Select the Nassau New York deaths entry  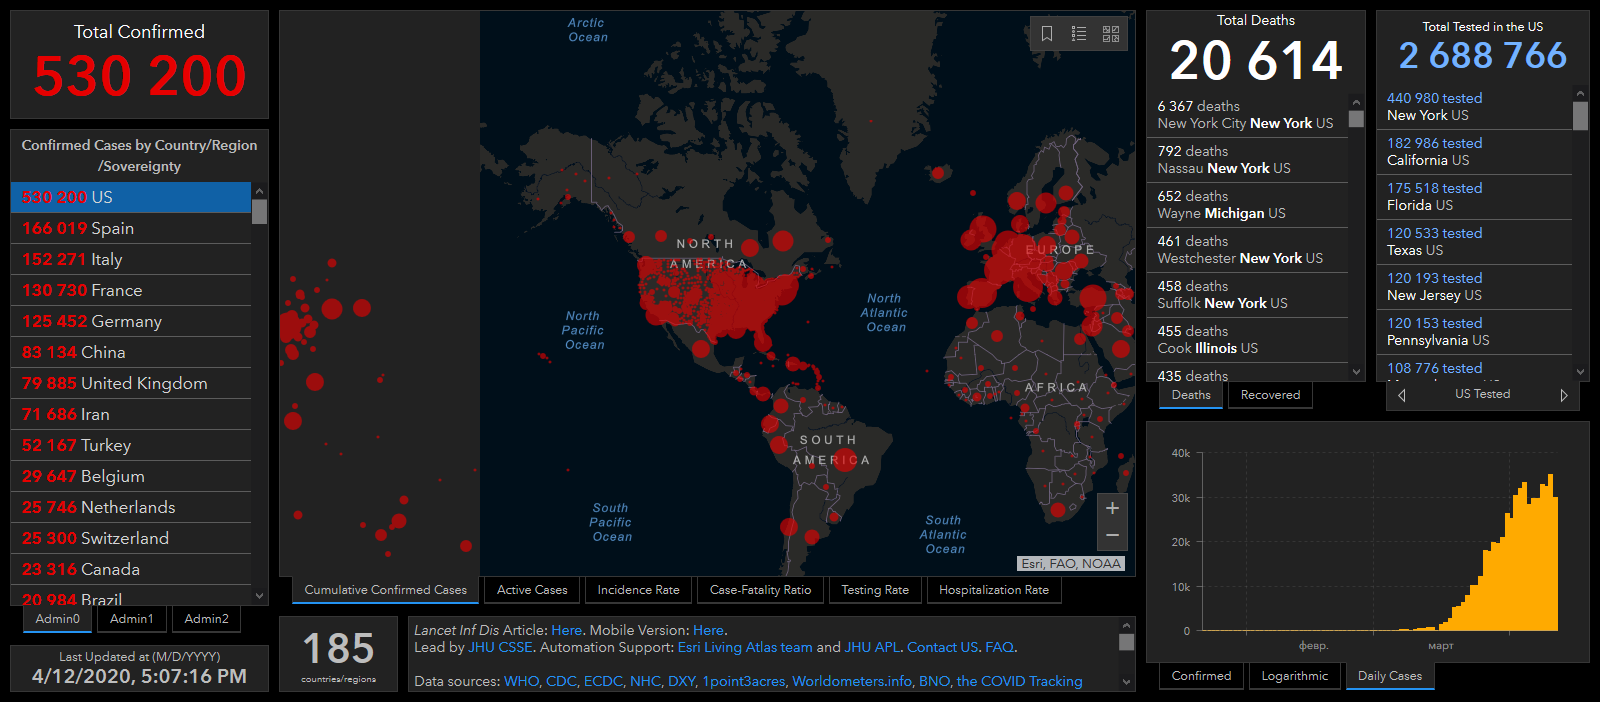tap(1247, 160)
